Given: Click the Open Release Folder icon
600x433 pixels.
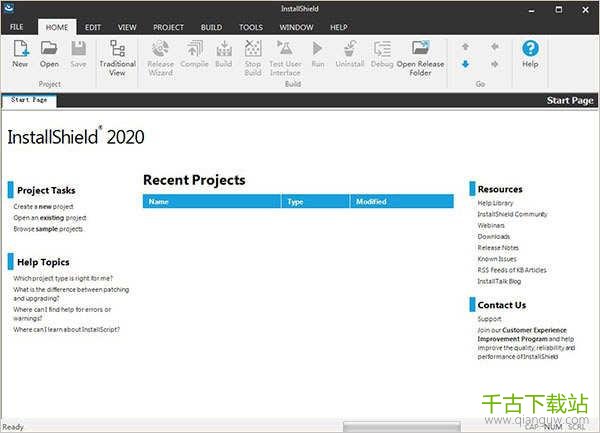Looking at the screenshot, I should pyautogui.click(x=420, y=56).
